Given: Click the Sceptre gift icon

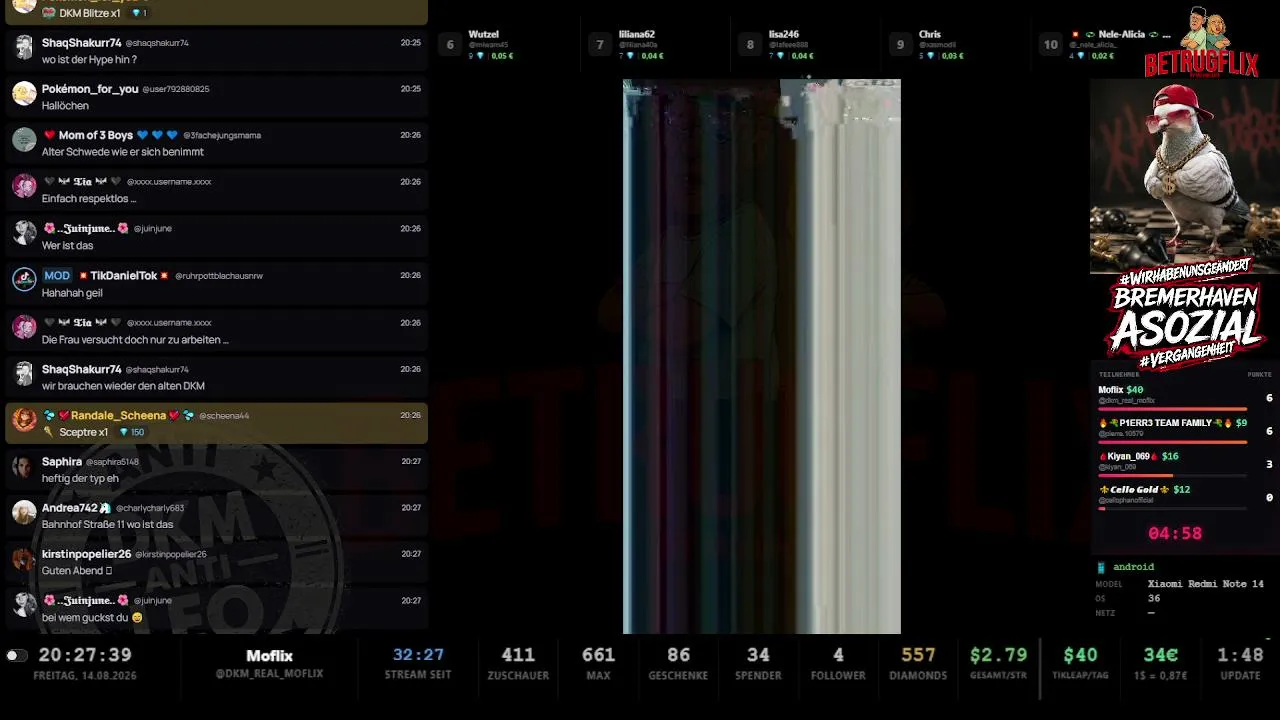Looking at the screenshot, I should tap(48, 432).
